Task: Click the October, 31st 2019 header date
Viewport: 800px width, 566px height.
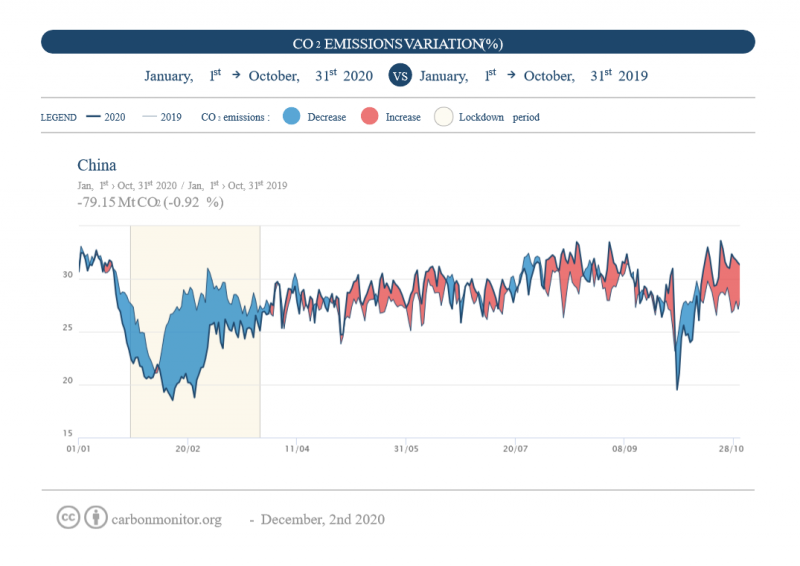Action: pos(586,76)
